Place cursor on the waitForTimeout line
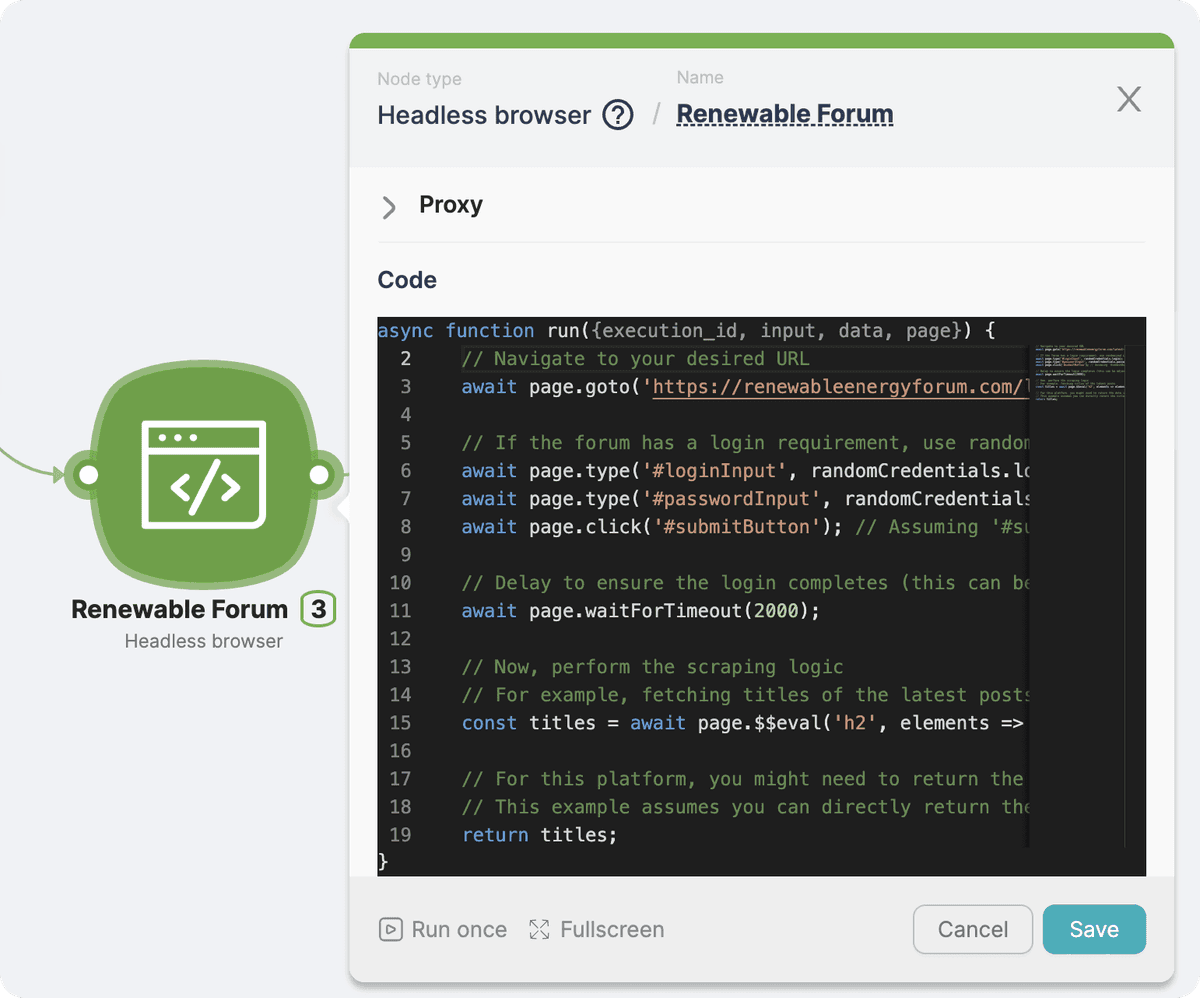Viewport: 1200px width, 998px height. 640,611
